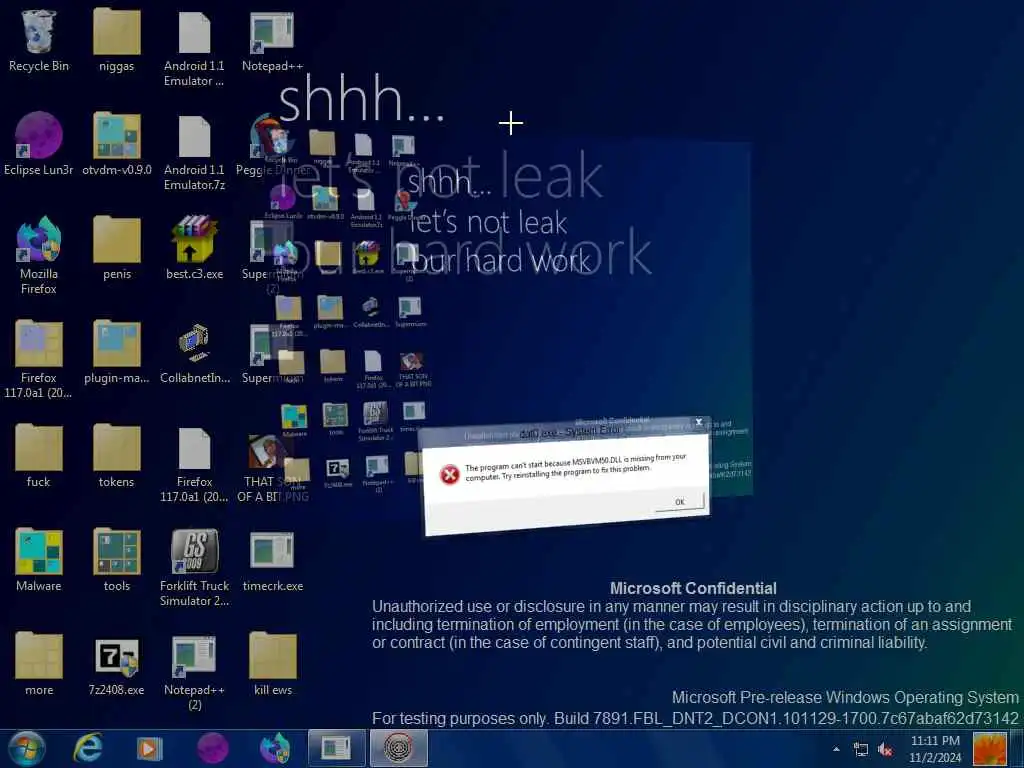The image size is (1024, 768).
Task: Show hidden system tray icons
Action: [x=836, y=749]
